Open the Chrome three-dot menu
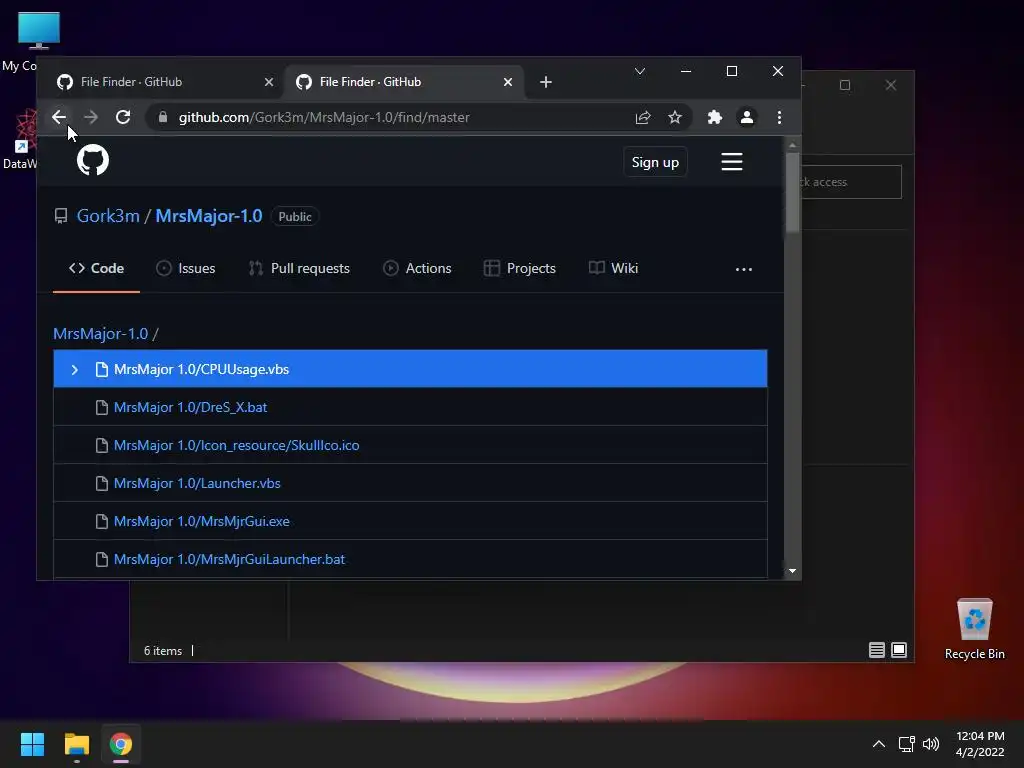The height and width of the screenshot is (768, 1024). coord(779,117)
